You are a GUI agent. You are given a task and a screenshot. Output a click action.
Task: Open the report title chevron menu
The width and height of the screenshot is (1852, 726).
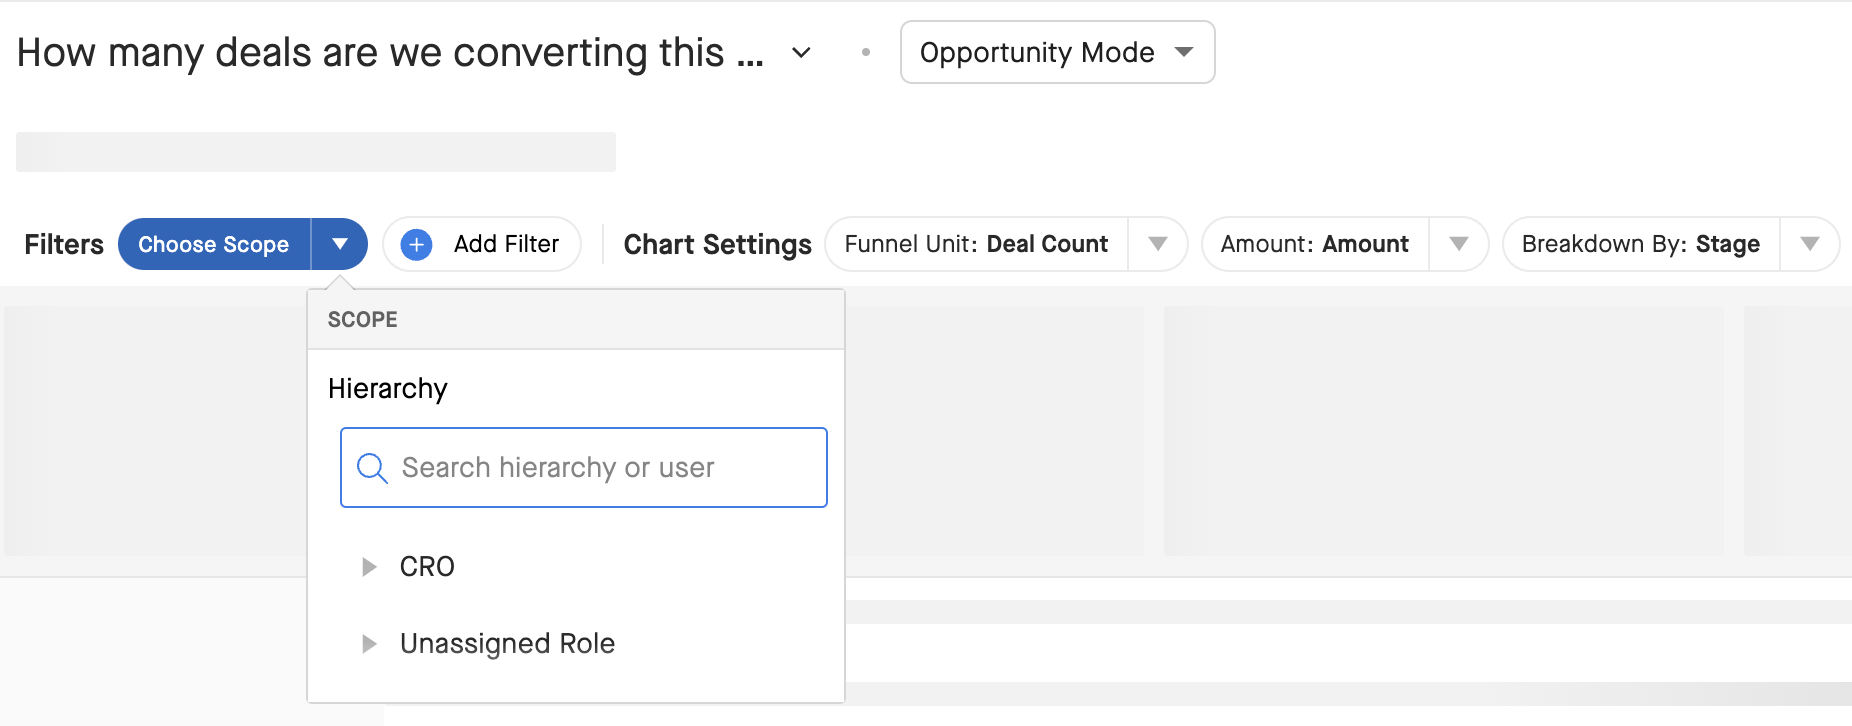(801, 52)
